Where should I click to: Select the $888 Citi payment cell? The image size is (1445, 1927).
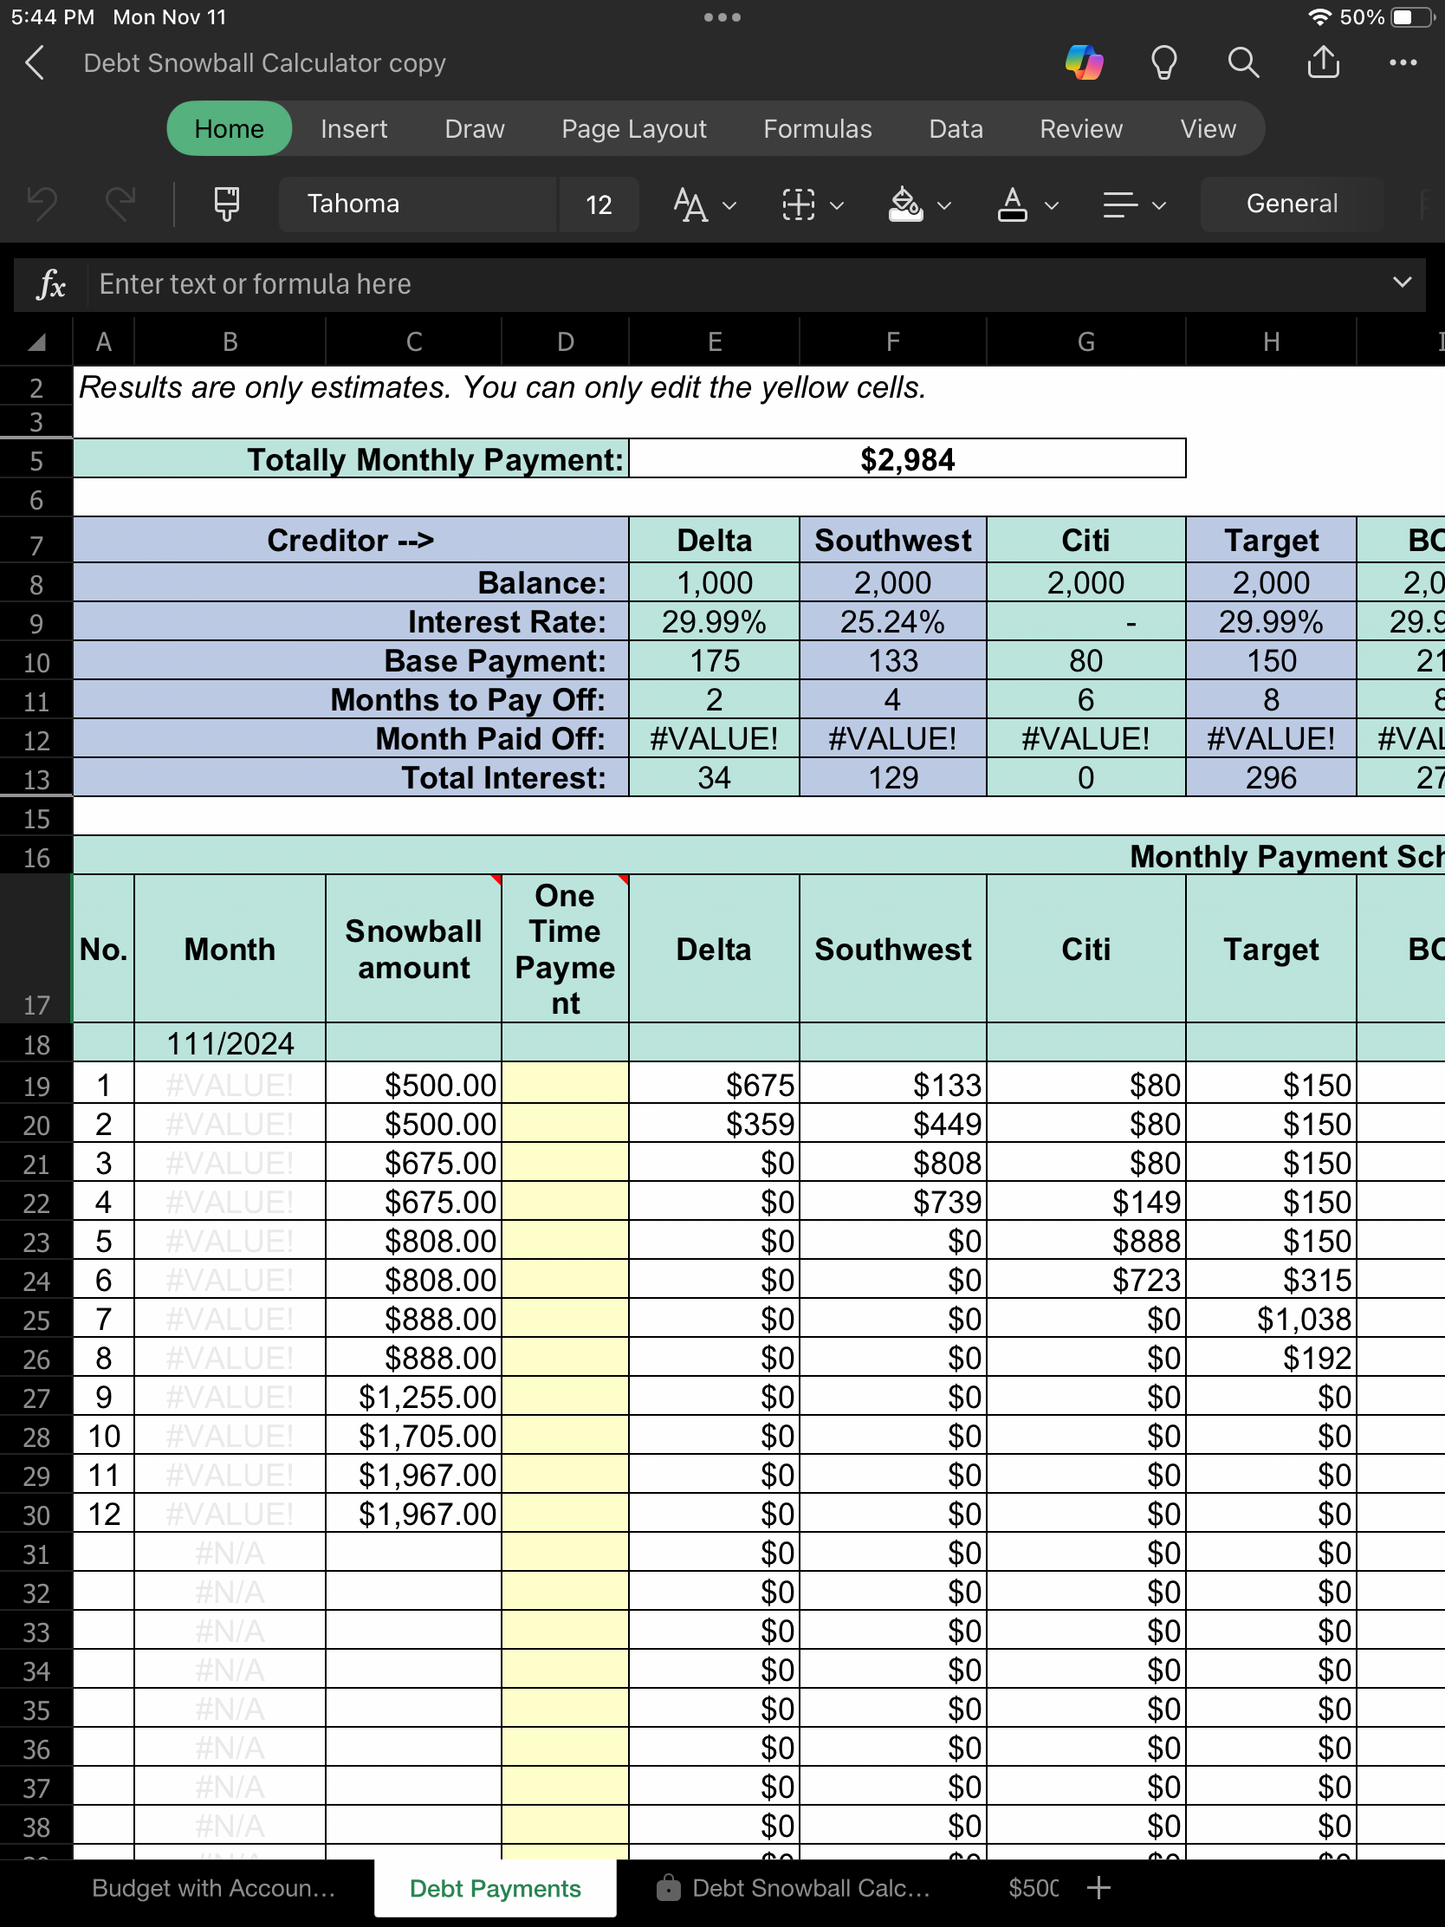pos(1086,1241)
